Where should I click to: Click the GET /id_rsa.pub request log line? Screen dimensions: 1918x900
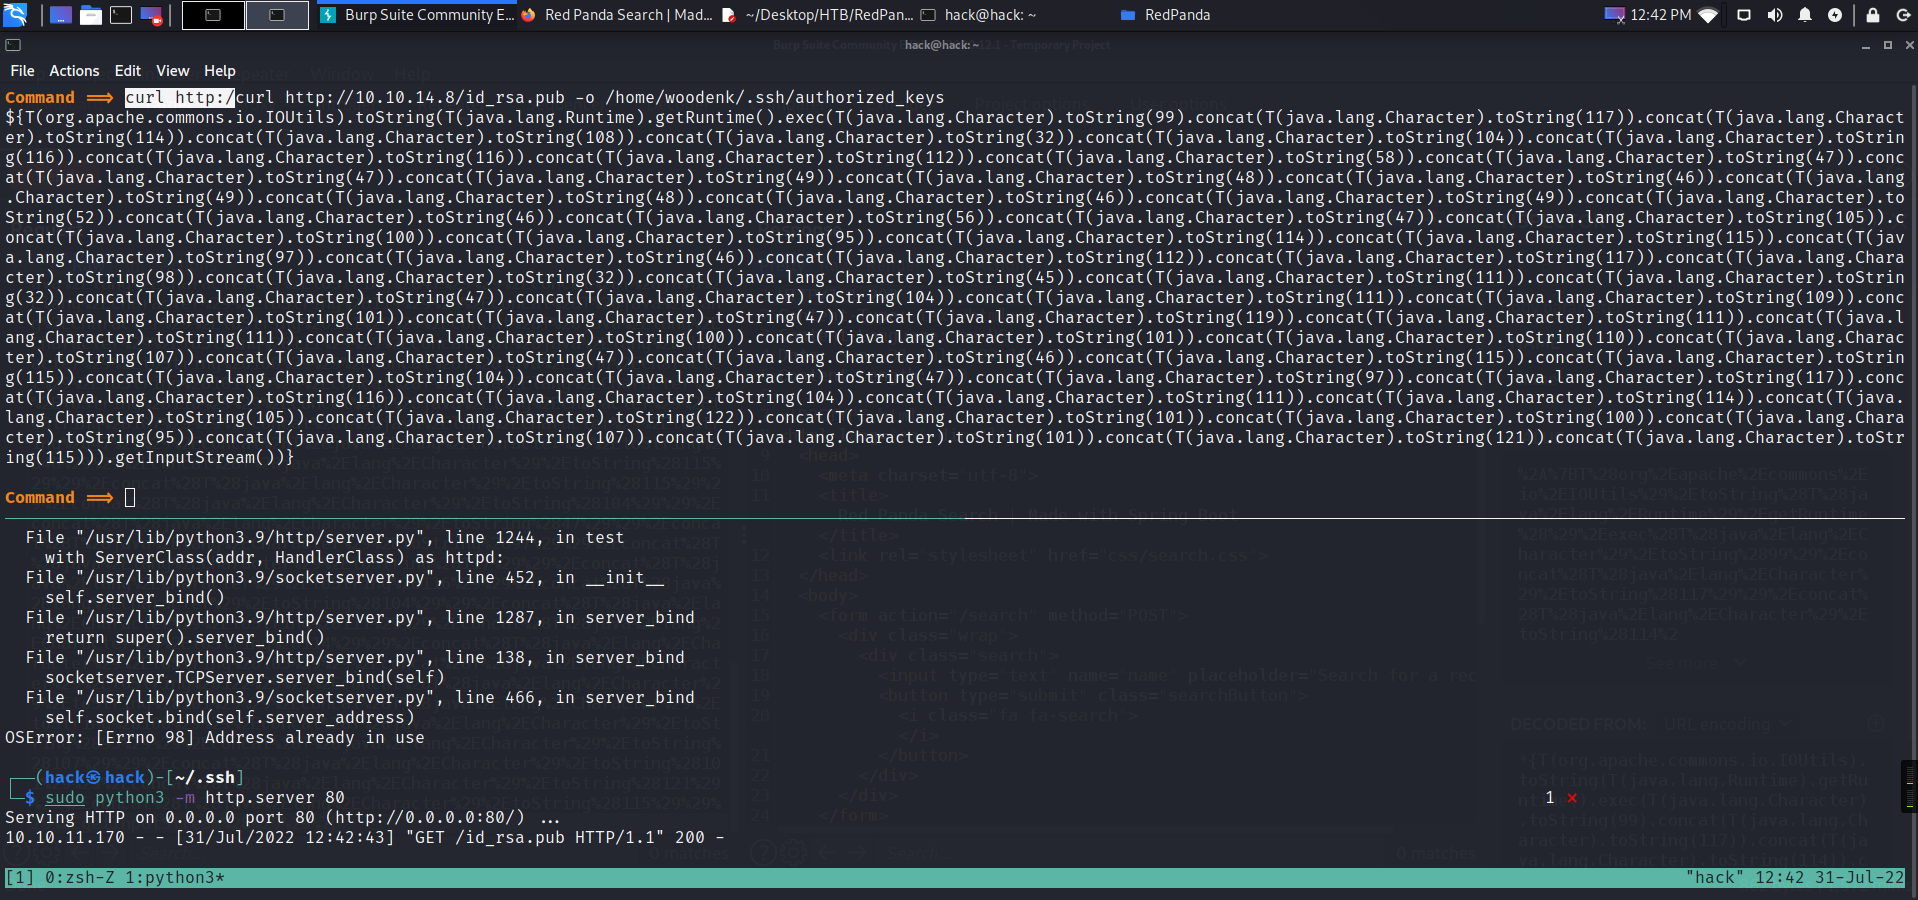click(365, 837)
